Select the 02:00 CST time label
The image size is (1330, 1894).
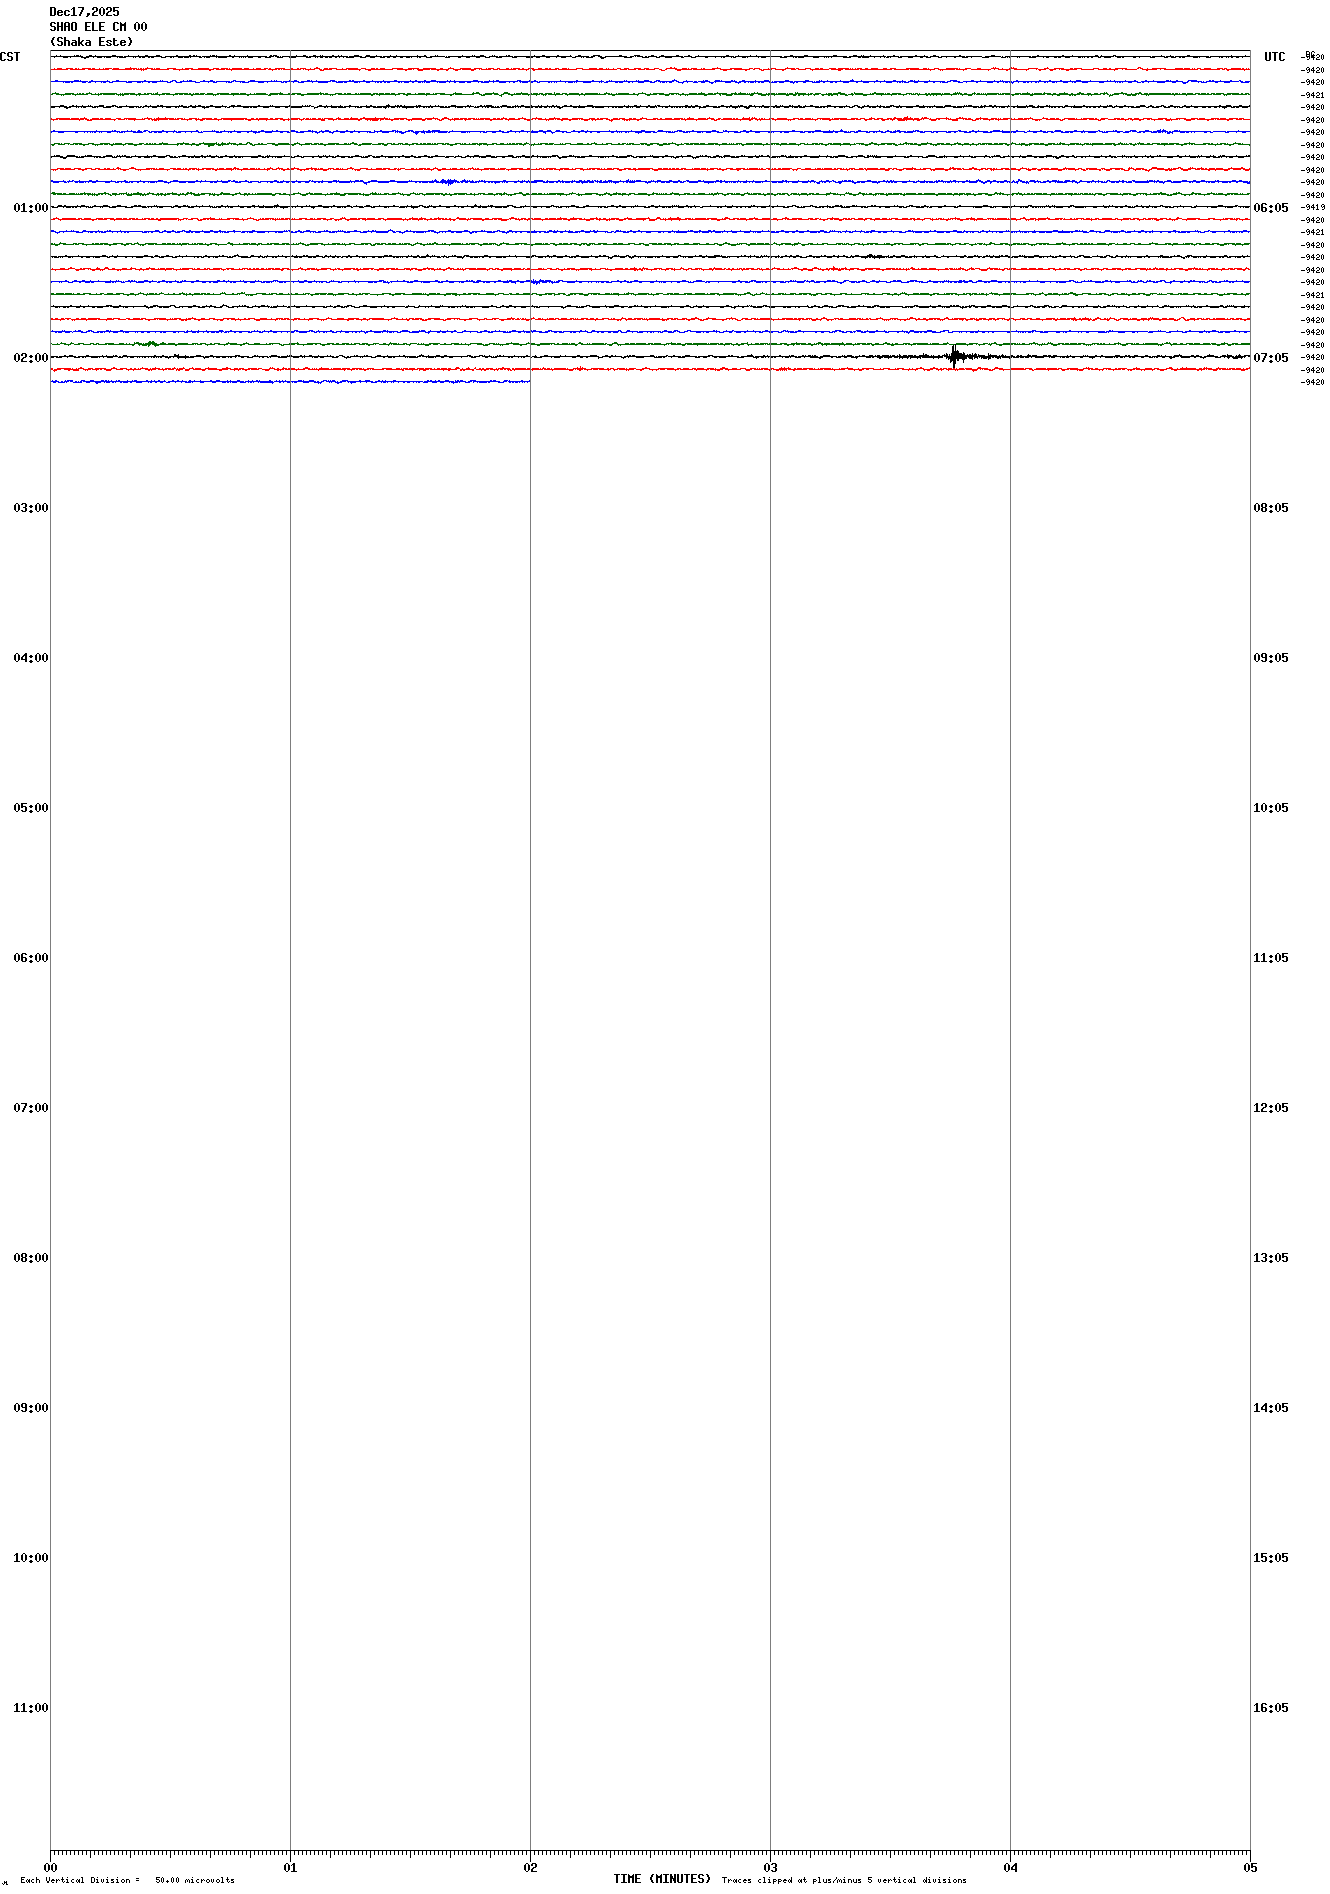[30, 358]
